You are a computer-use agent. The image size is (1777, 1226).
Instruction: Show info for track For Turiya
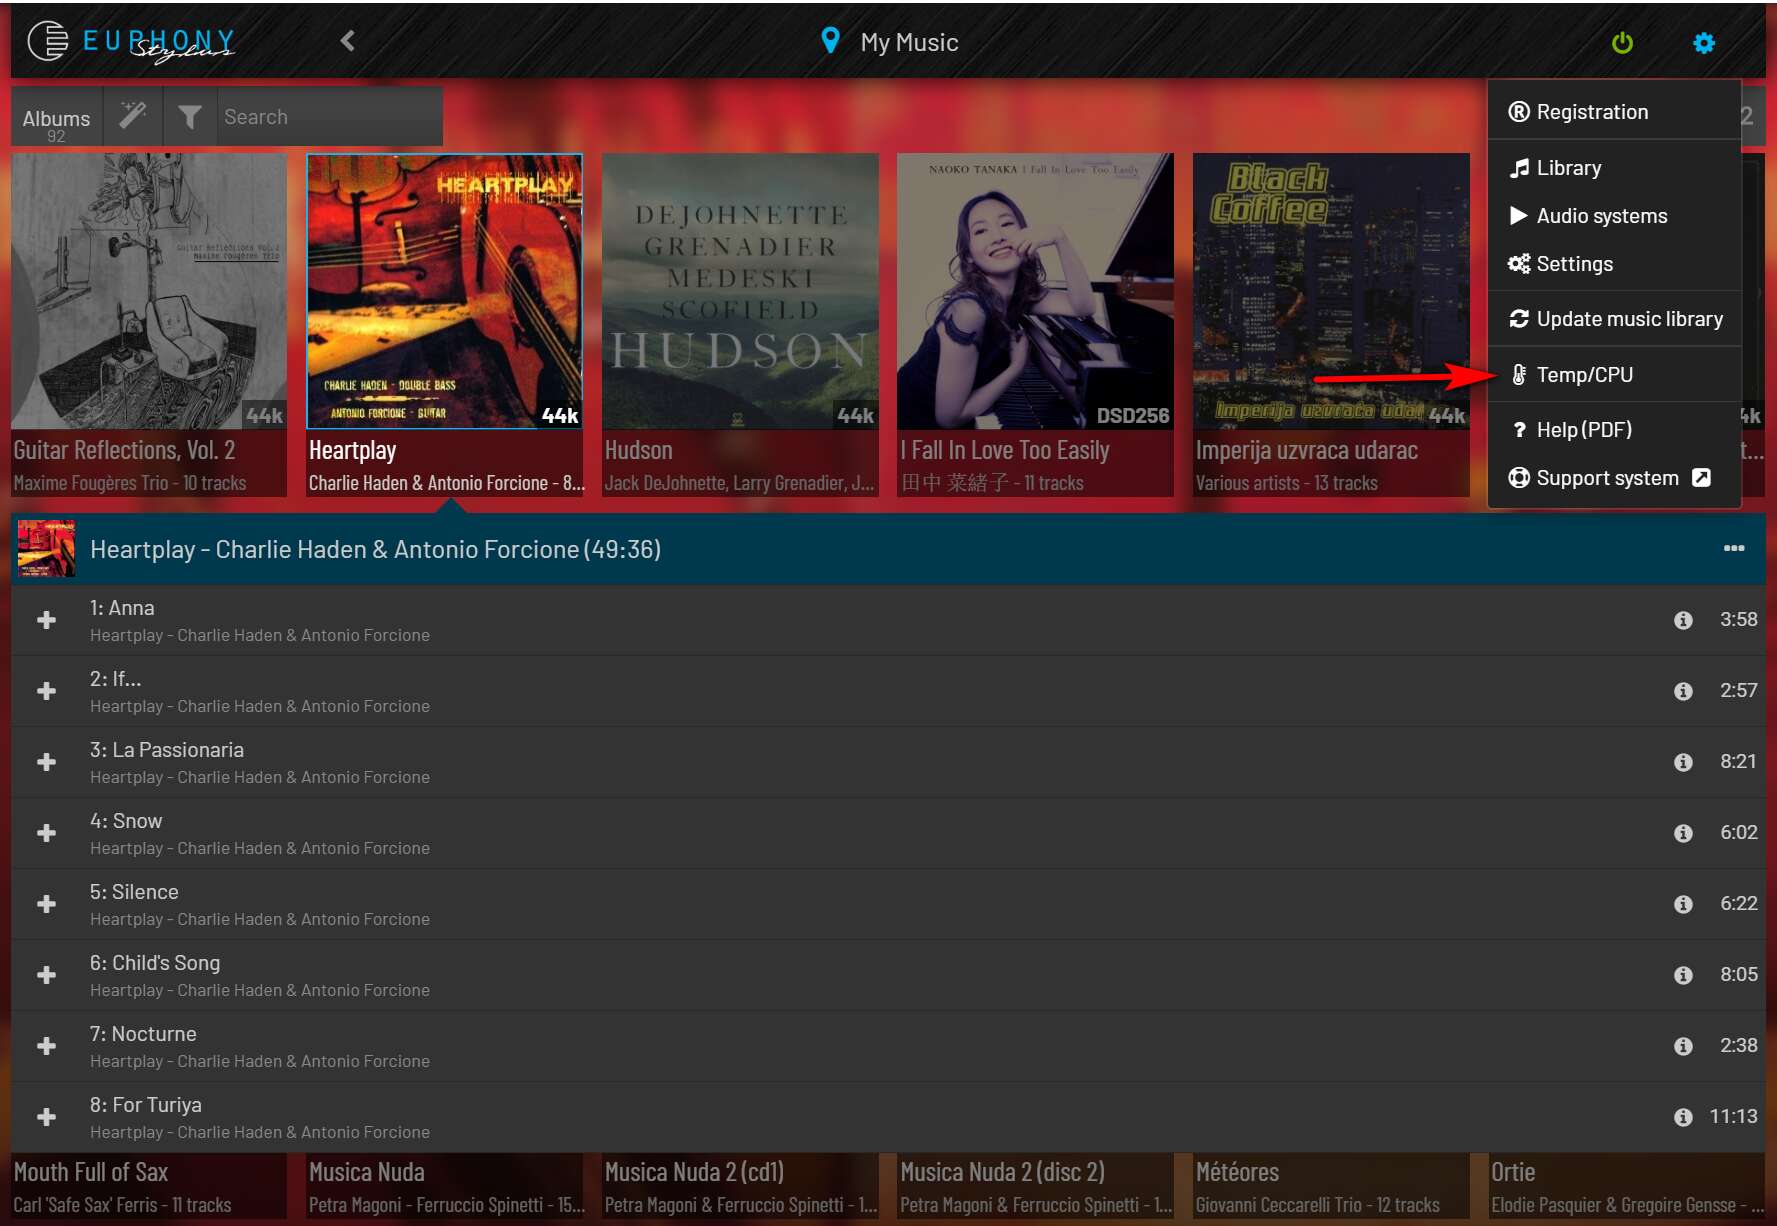tap(1683, 1117)
